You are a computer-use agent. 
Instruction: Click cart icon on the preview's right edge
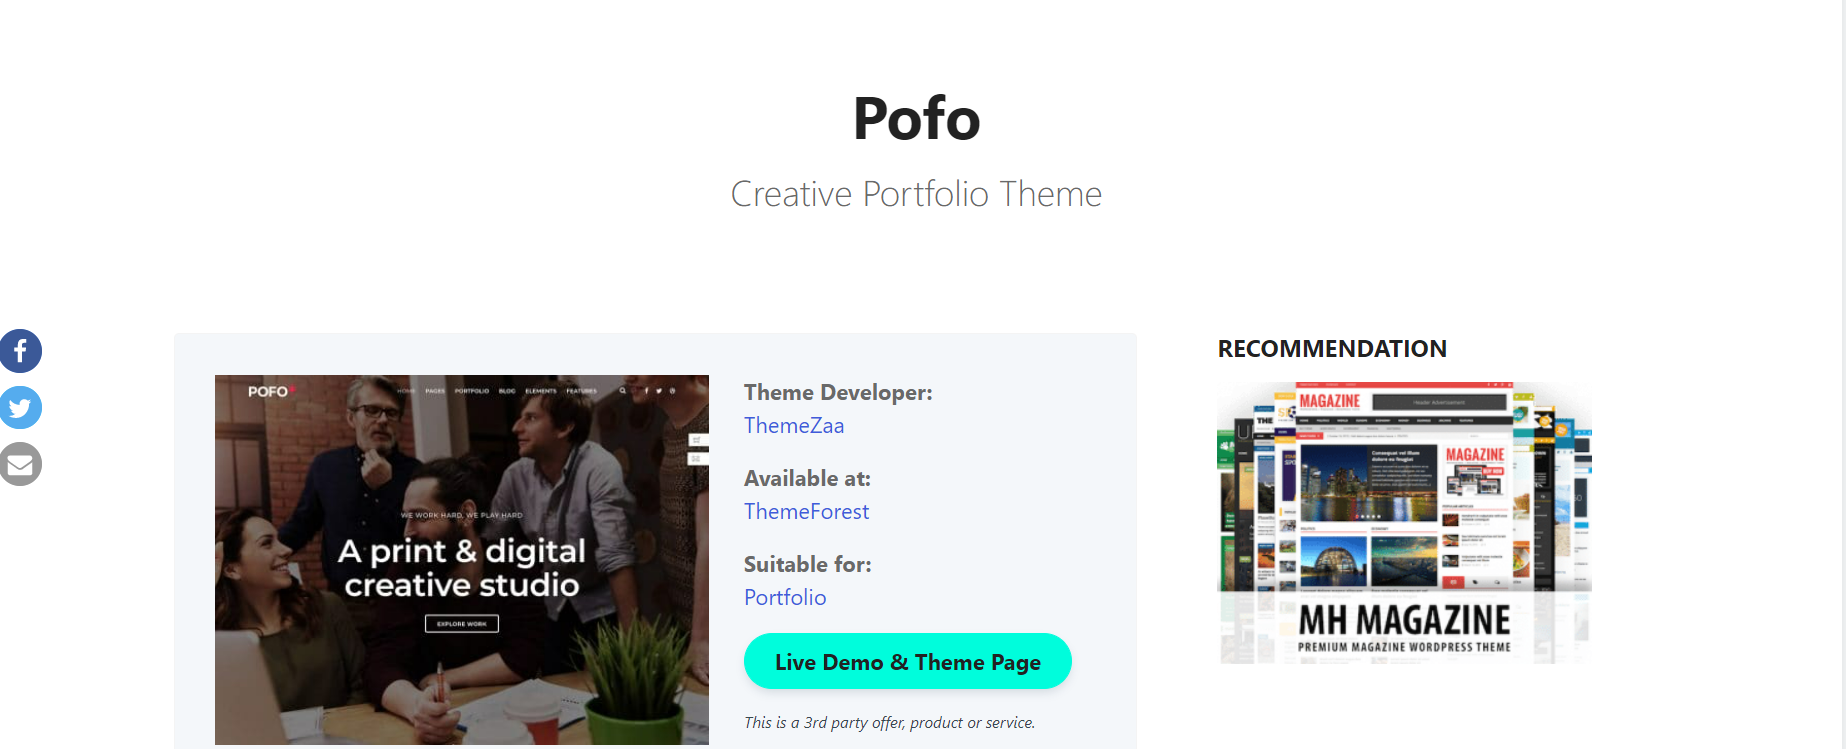(x=697, y=440)
